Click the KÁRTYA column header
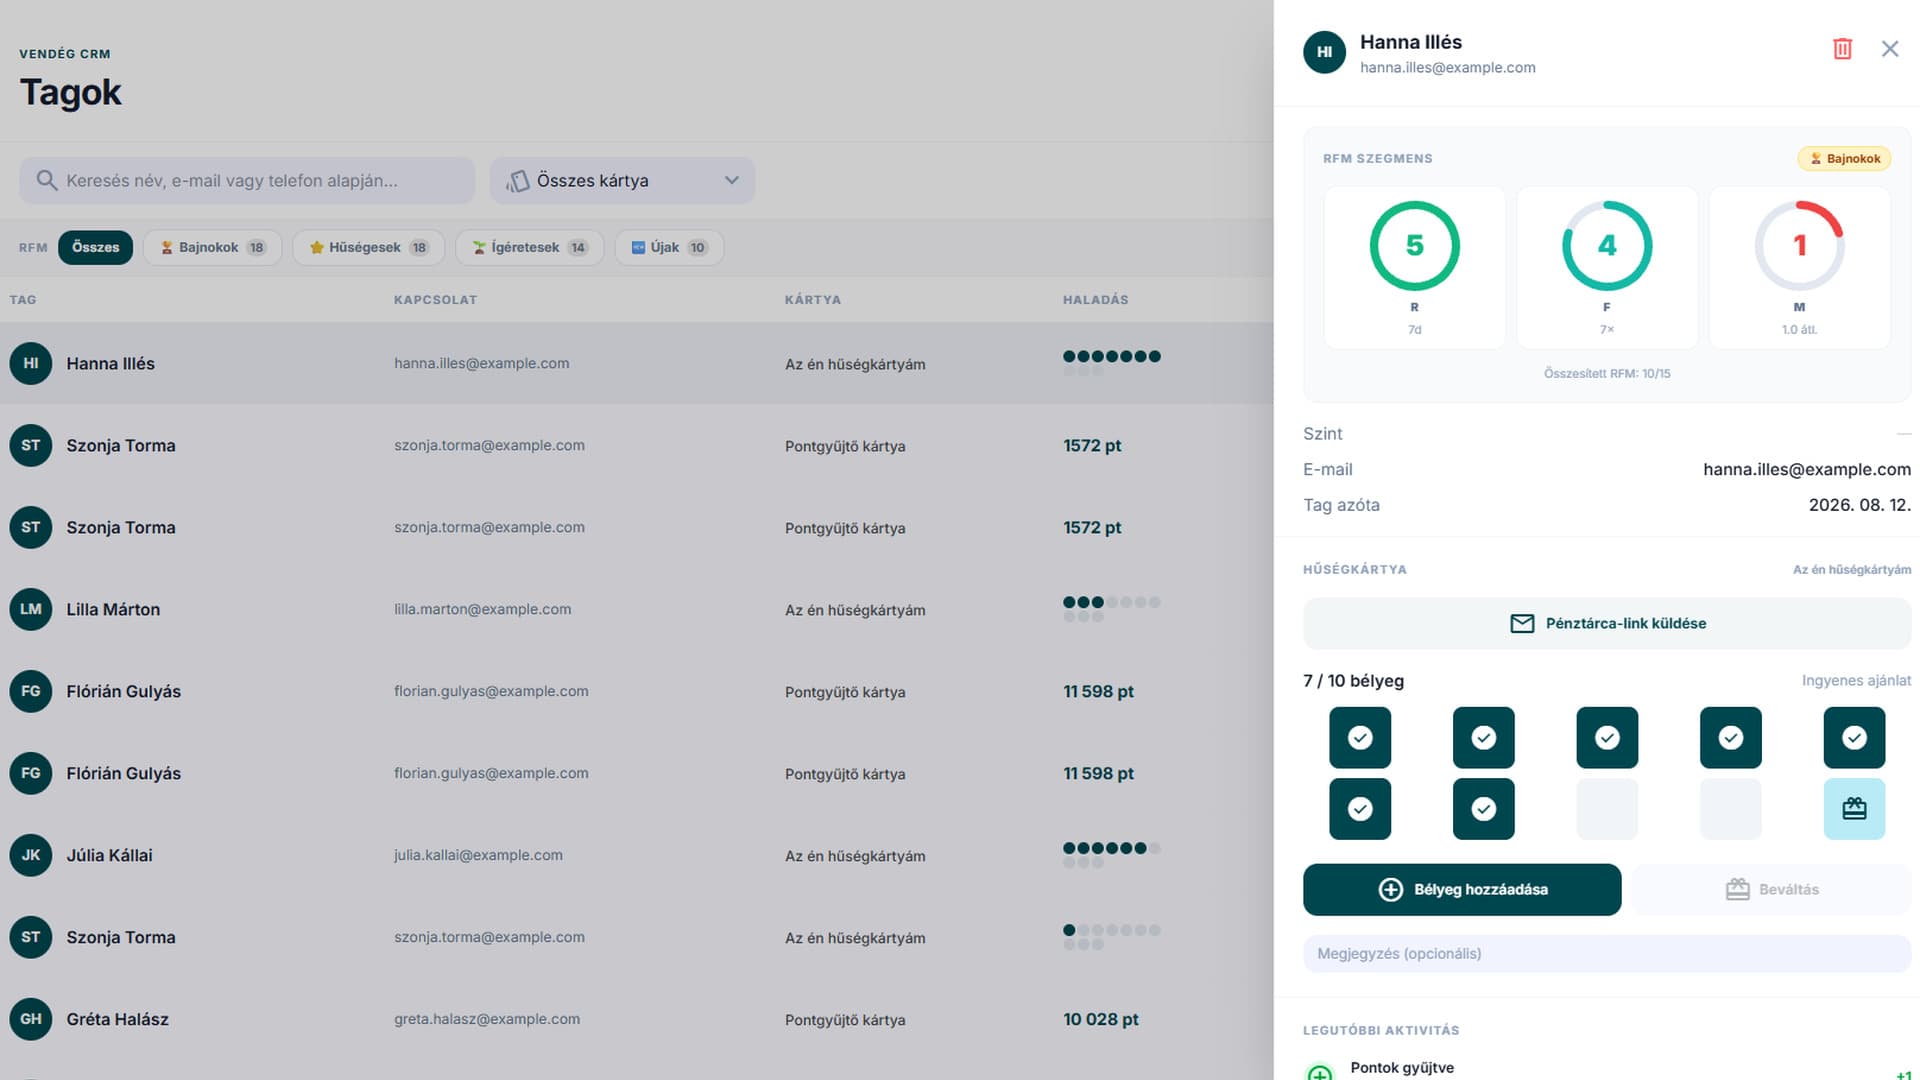Viewport: 1920px width, 1080px height. 813,300
